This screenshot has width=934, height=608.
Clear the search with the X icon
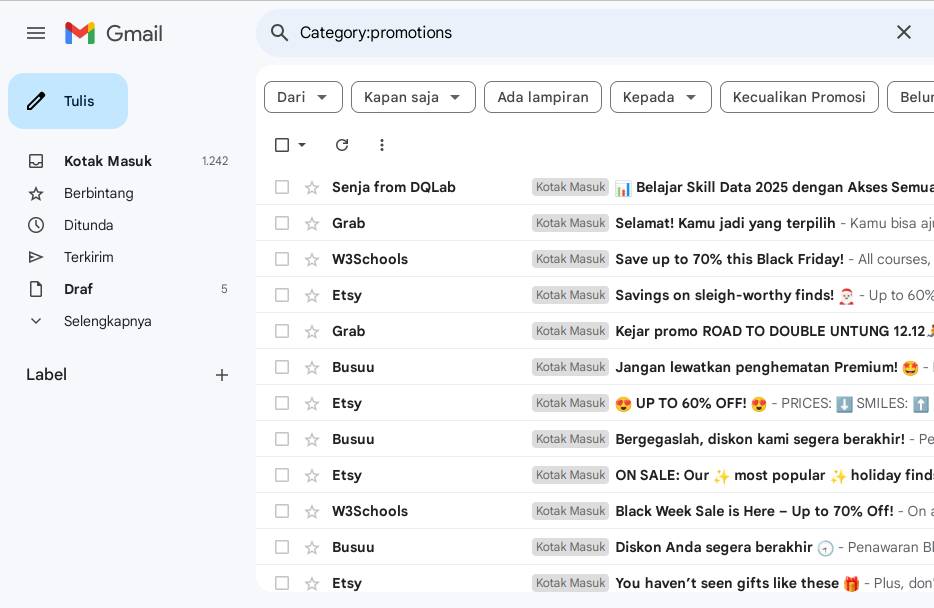[904, 32]
